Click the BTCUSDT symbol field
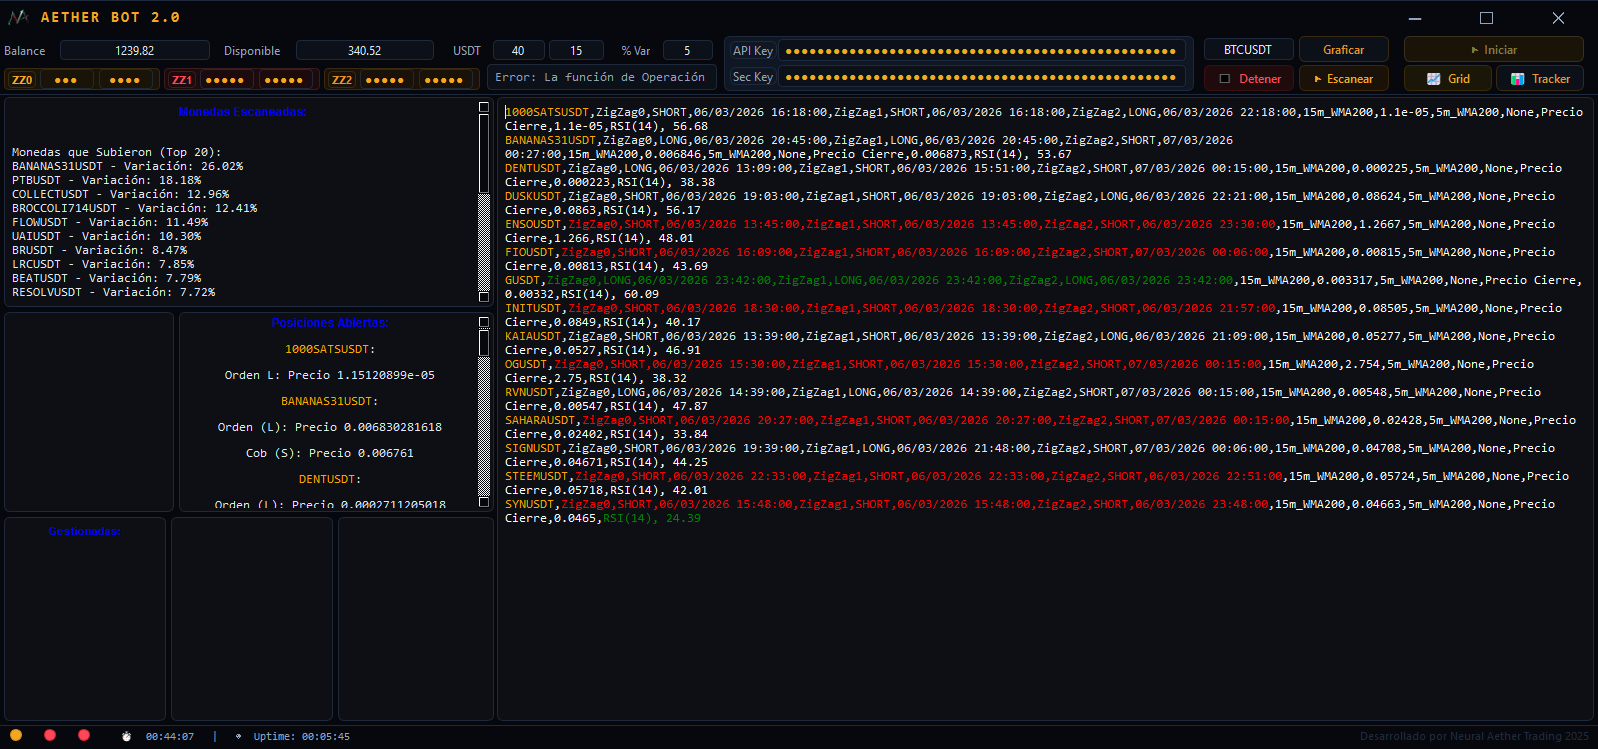 pos(1247,50)
